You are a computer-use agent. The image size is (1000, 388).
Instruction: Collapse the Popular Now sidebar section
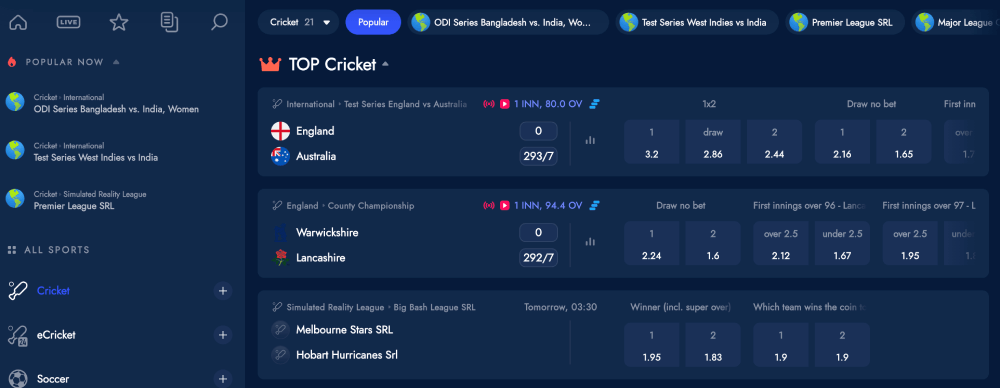coord(116,62)
